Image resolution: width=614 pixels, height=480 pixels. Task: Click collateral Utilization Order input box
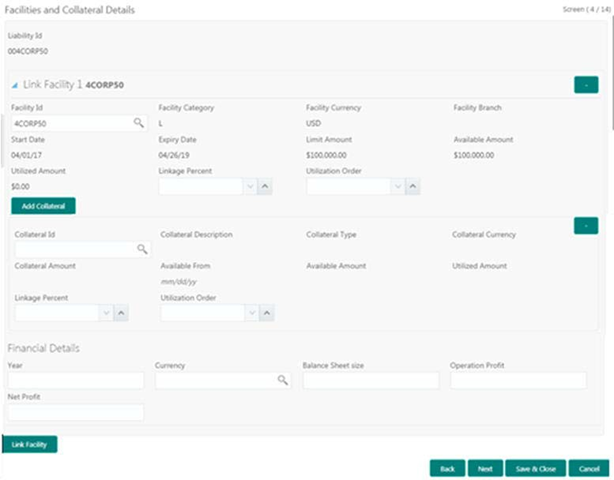point(203,313)
